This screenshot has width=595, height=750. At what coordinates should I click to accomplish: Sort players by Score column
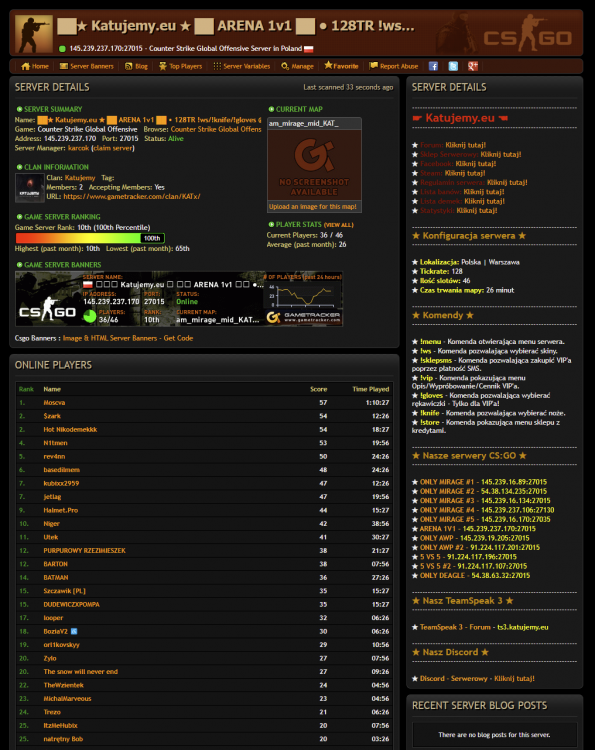click(x=319, y=389)
